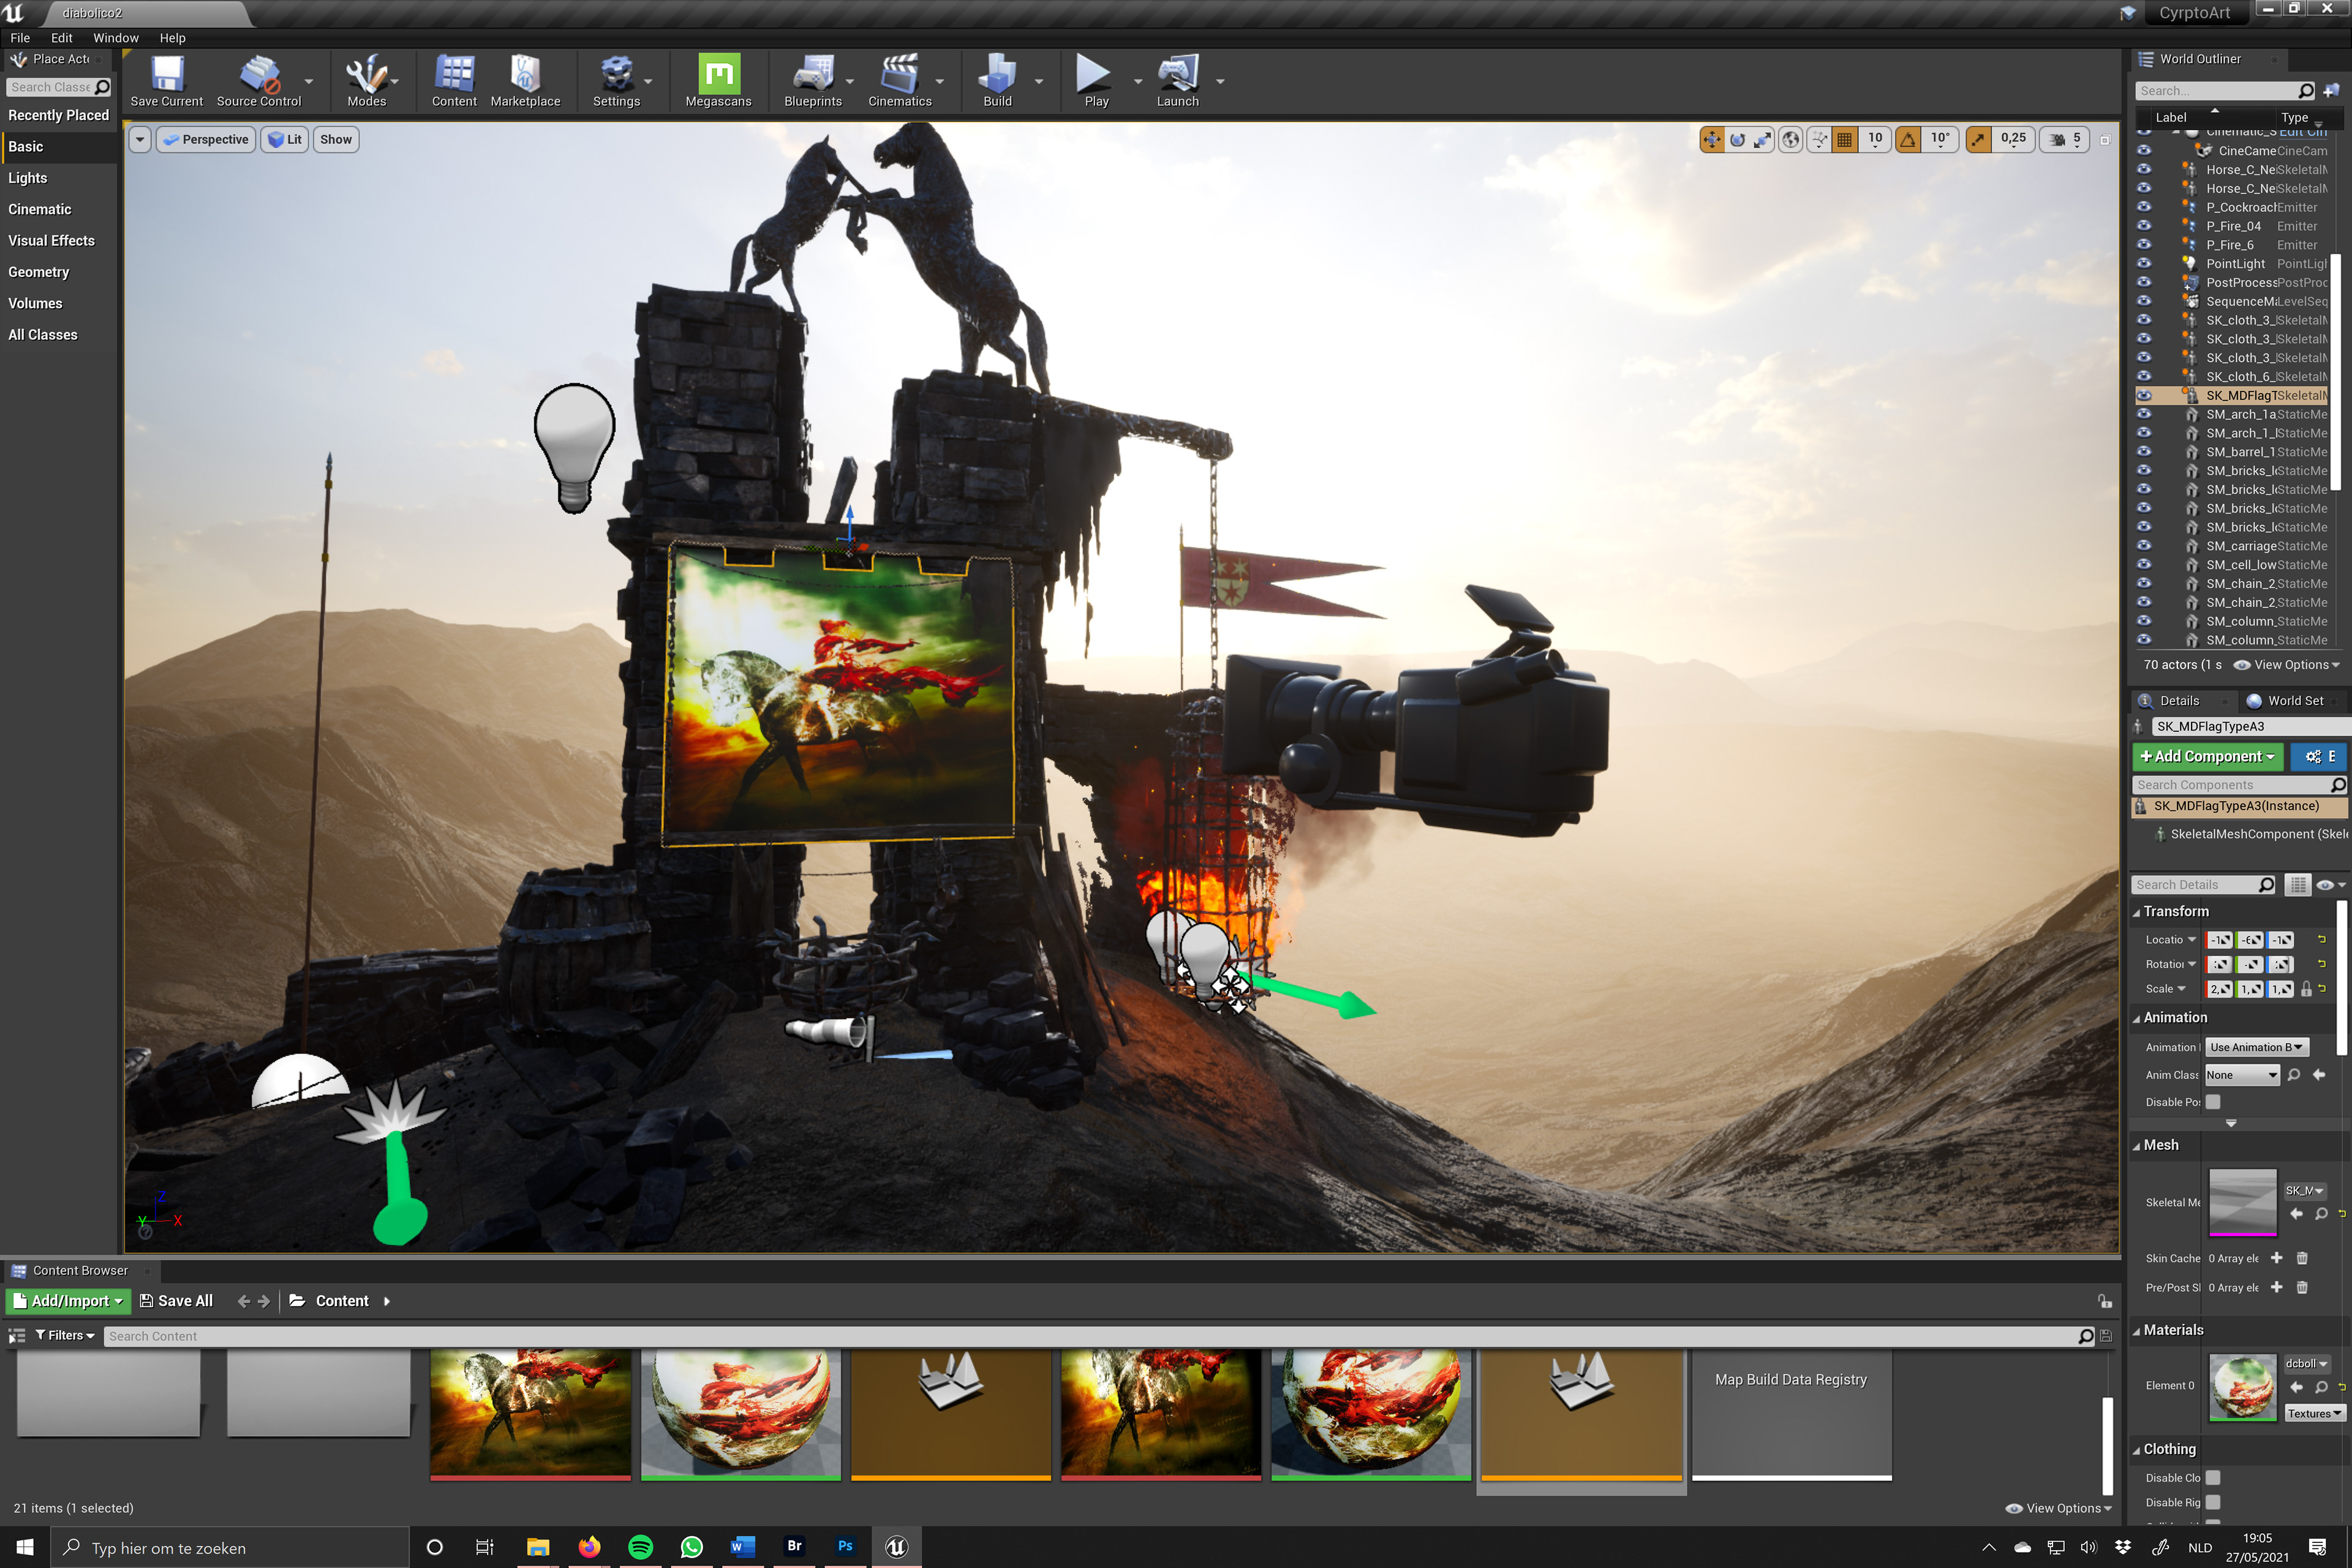The image size is (2352, 1568).
Task: Open Photoshop from the Windows taskbar
Action: pyautogui.click(x=845, y=1547)
